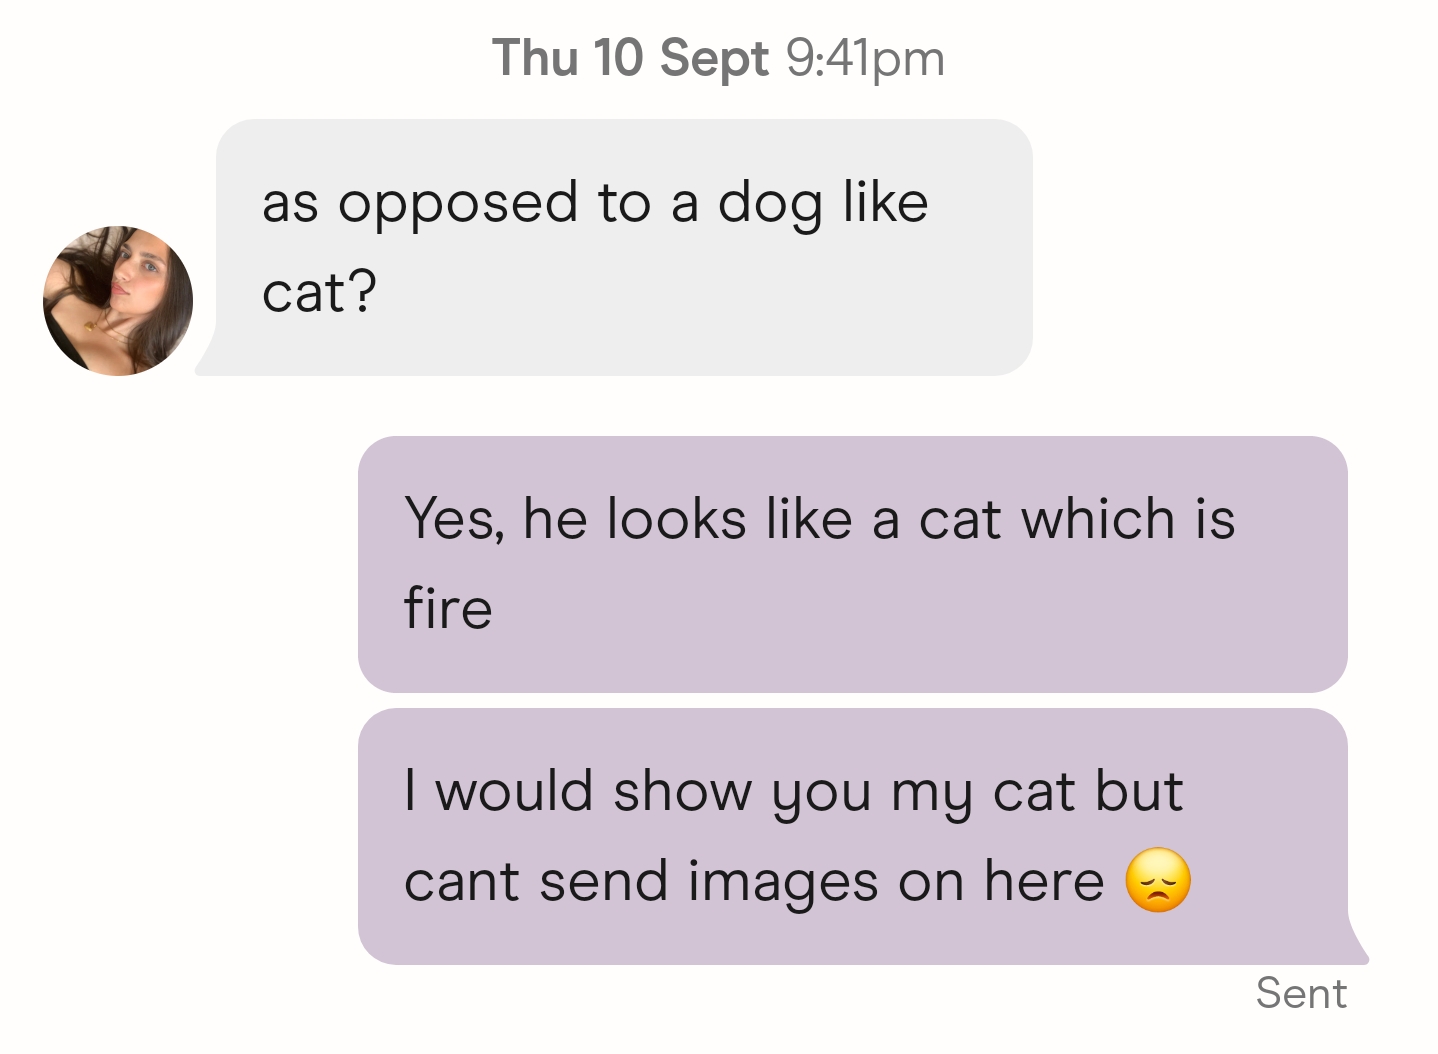Select the 'as opposed to a dog like cat?' message
Image resolution: width=1438 pixels, height=1054 pixels.
[624, 247]
